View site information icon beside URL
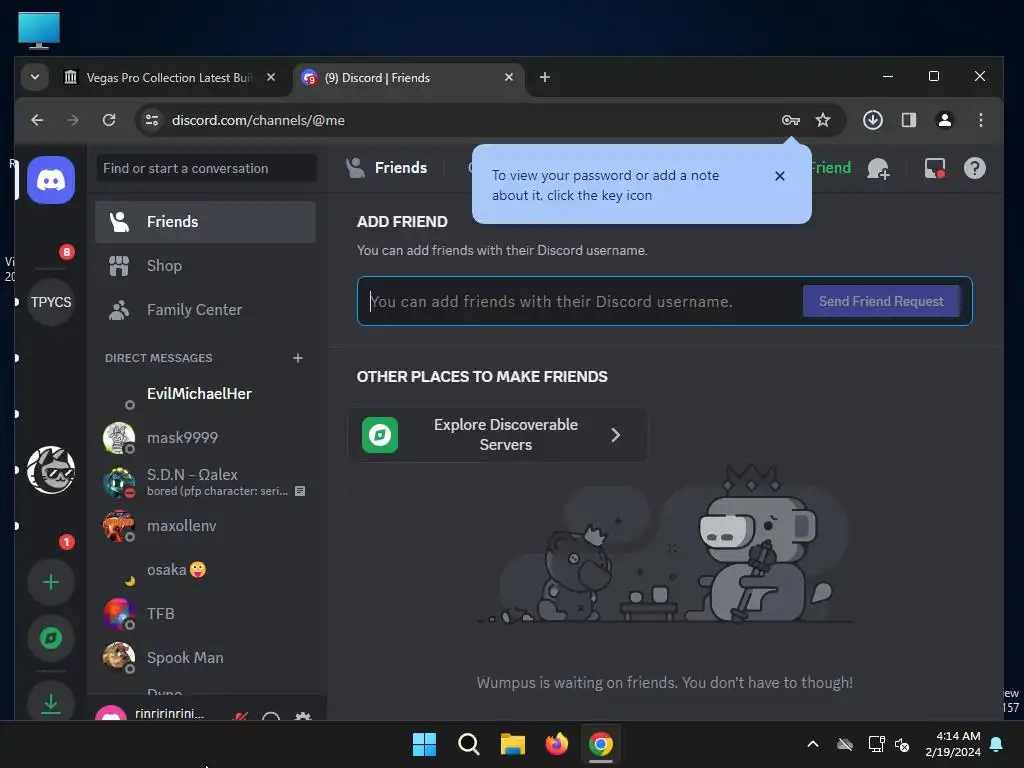Viewport: 1024px width, 768px height. click(x=152, y=120)
